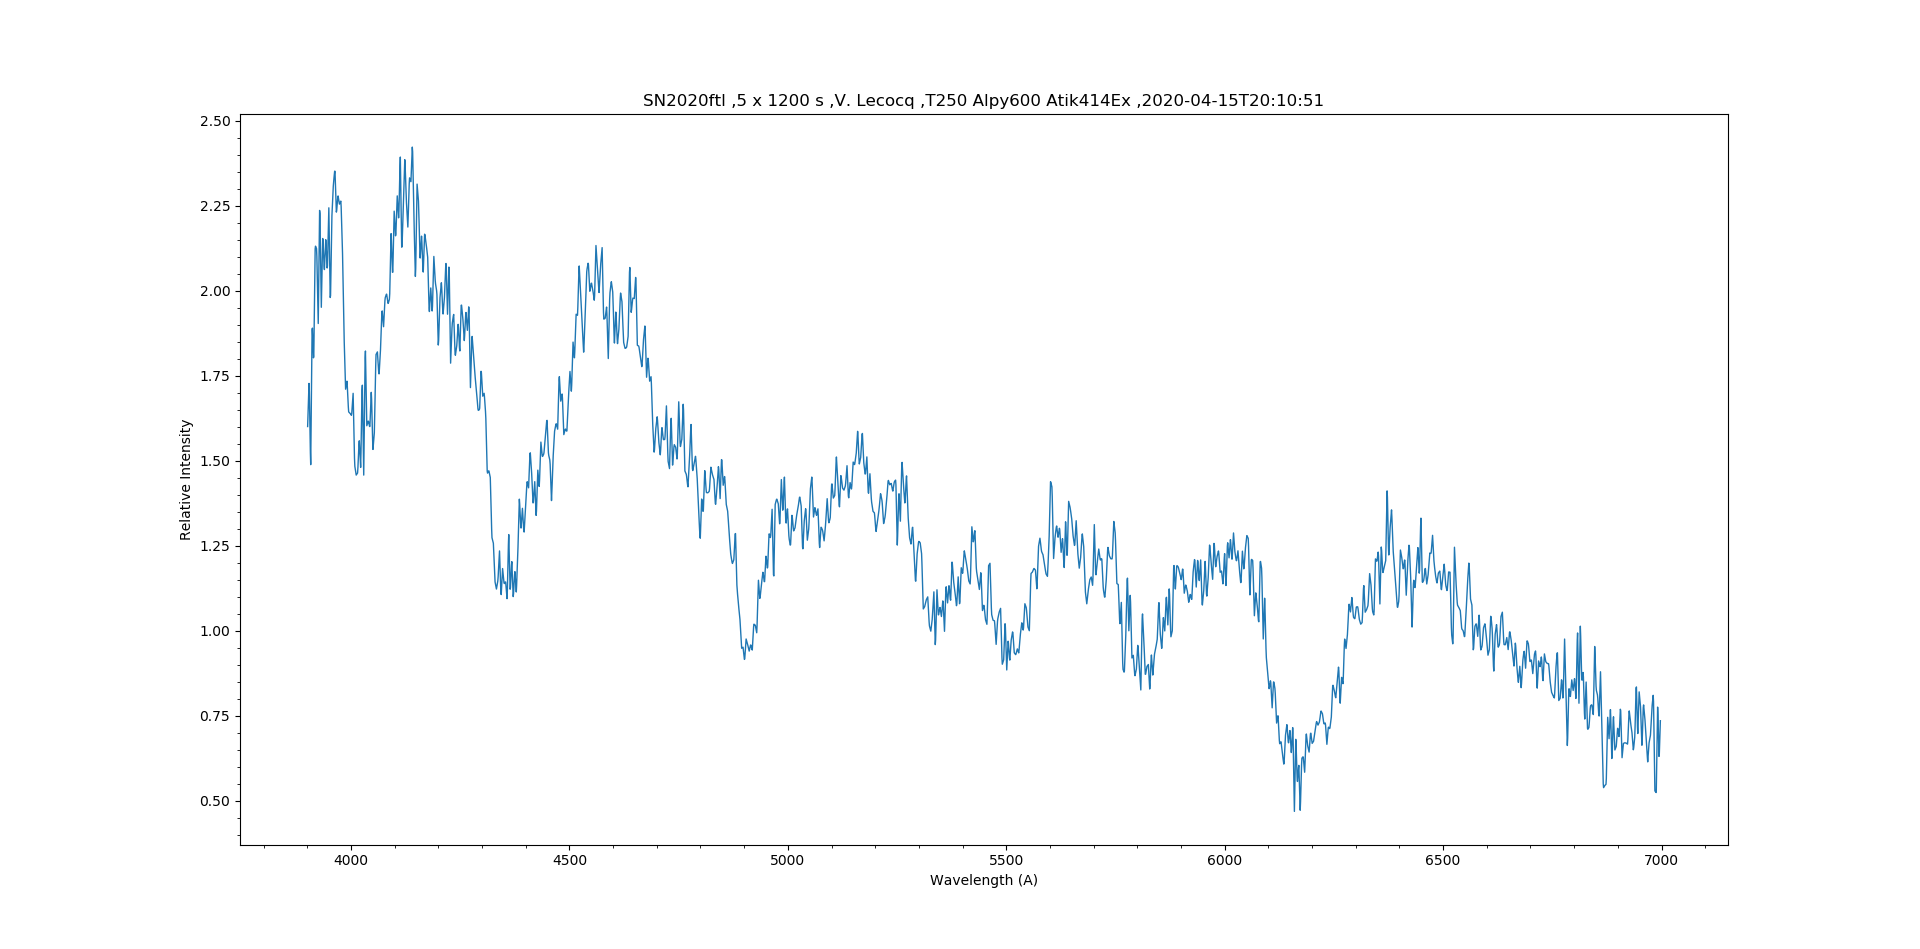Screen dimensions: 1920x949
Task: Click the 0.50 y-axis tick label
Action: [x=215, y=802]
